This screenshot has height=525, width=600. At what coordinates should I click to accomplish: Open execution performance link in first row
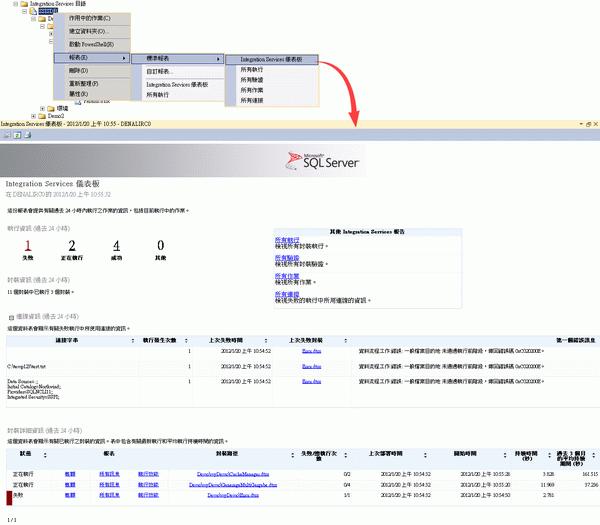coord(148,474)
